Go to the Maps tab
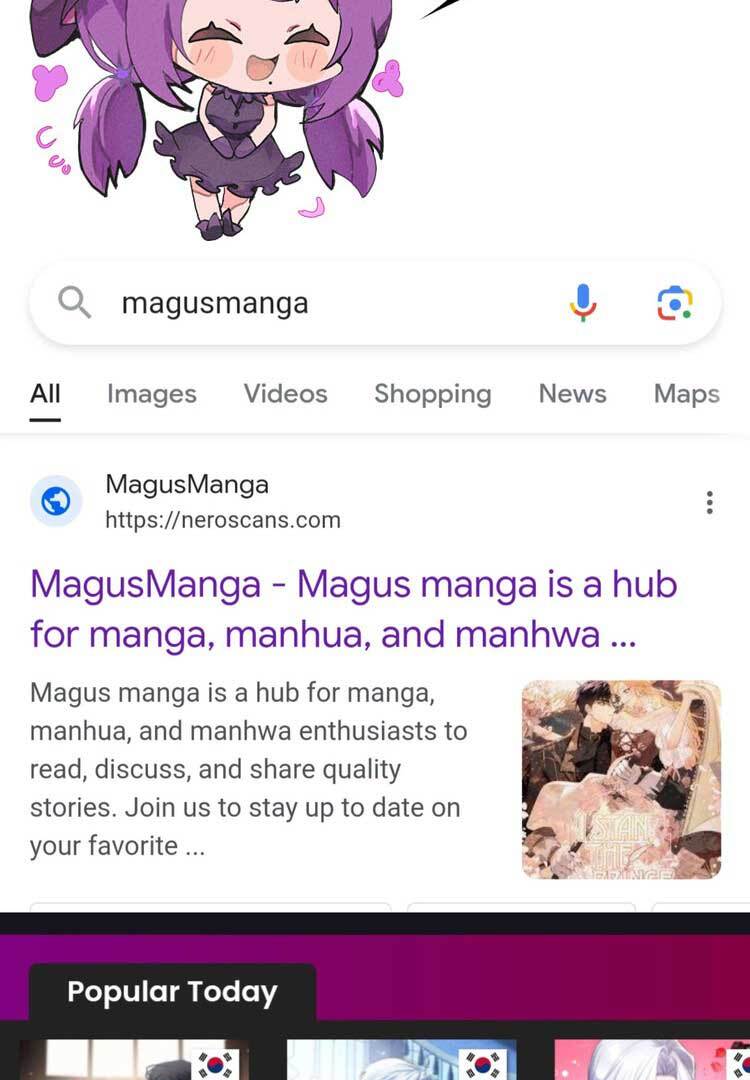 pos(687,394)
